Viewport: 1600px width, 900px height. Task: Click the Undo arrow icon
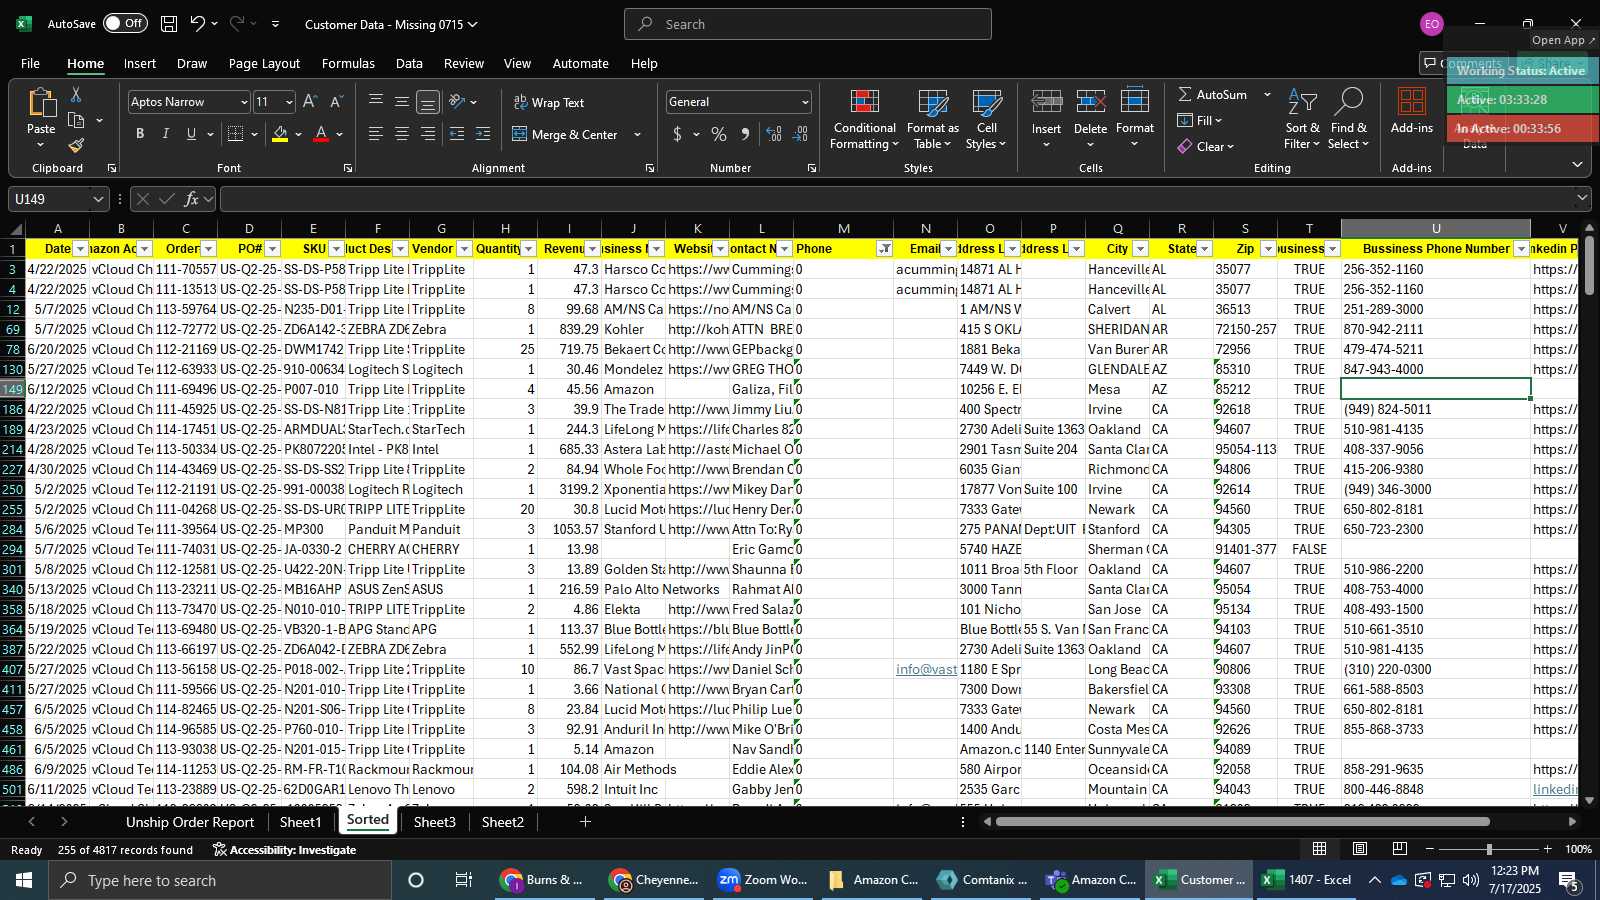click(197, 24)
